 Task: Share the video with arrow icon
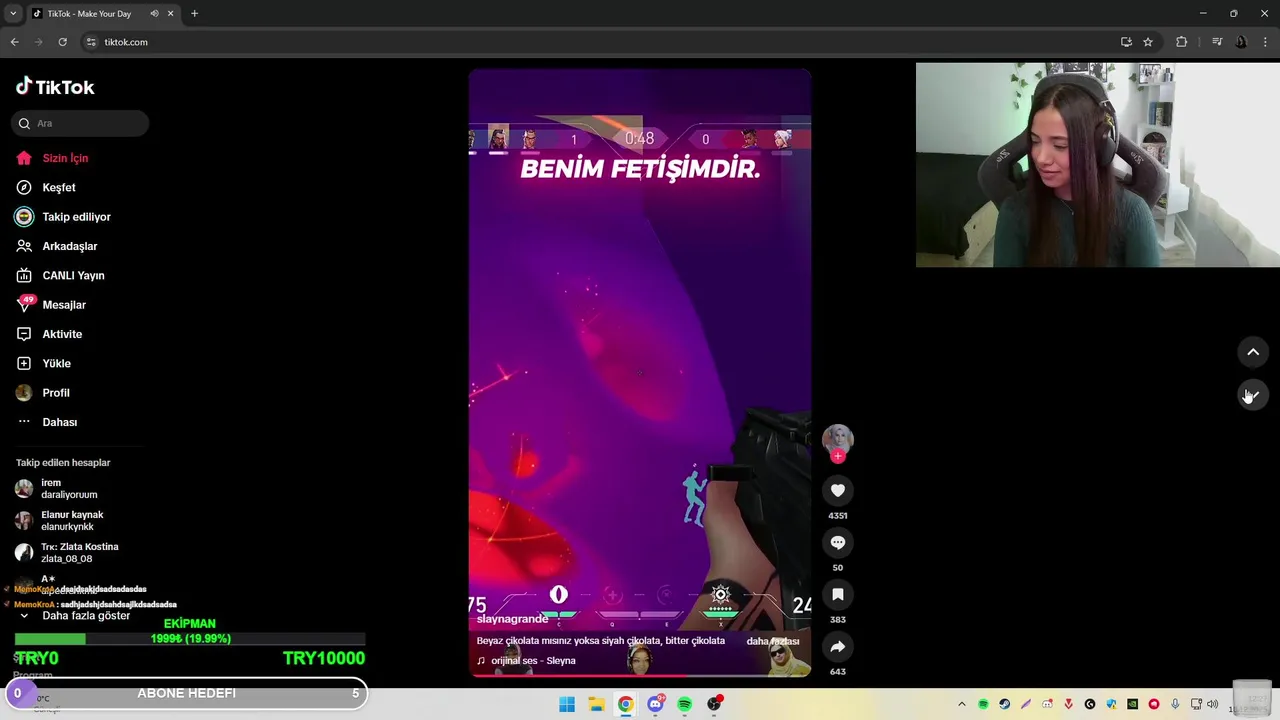coord(838,646)
